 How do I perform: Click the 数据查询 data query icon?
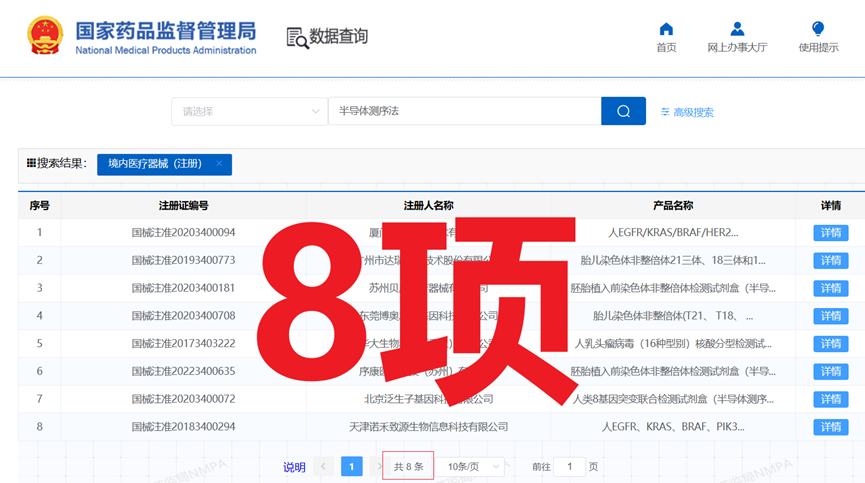[x=297, y=37]
